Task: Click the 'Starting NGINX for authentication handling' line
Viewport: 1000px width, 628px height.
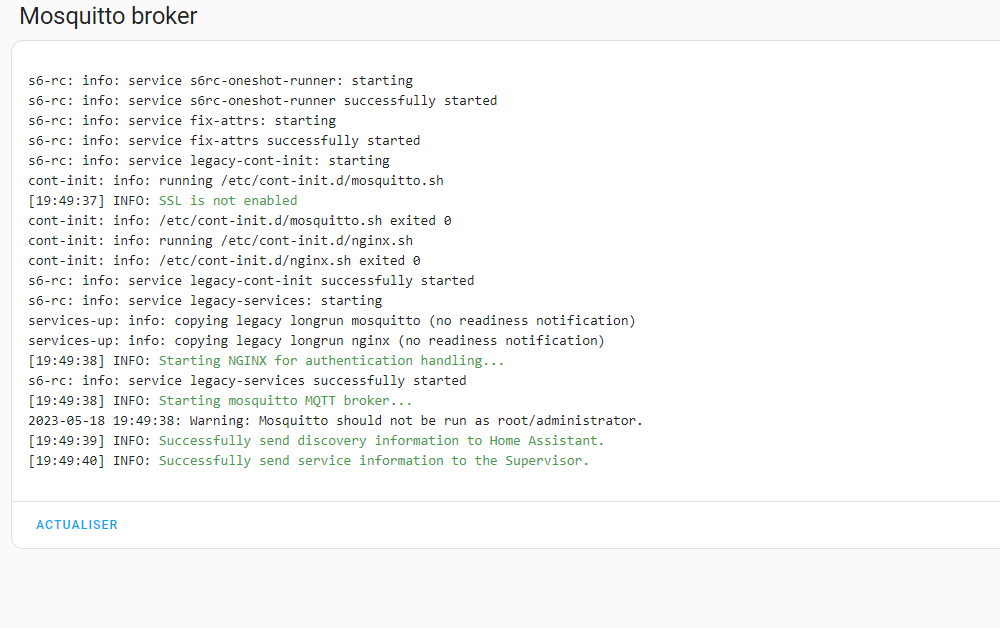Action: point(332,361)
